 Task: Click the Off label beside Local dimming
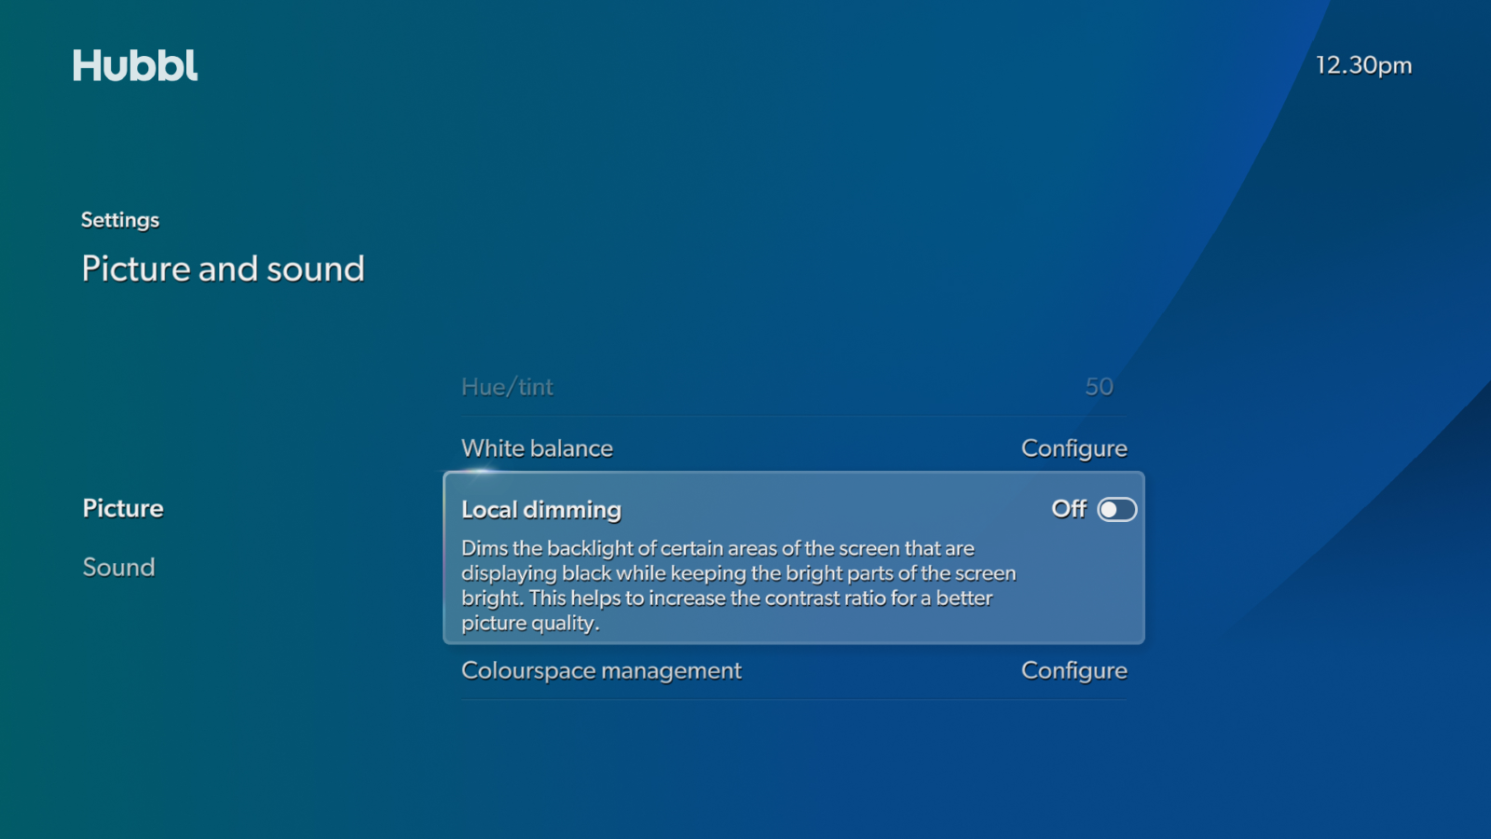pos(1068,509)
